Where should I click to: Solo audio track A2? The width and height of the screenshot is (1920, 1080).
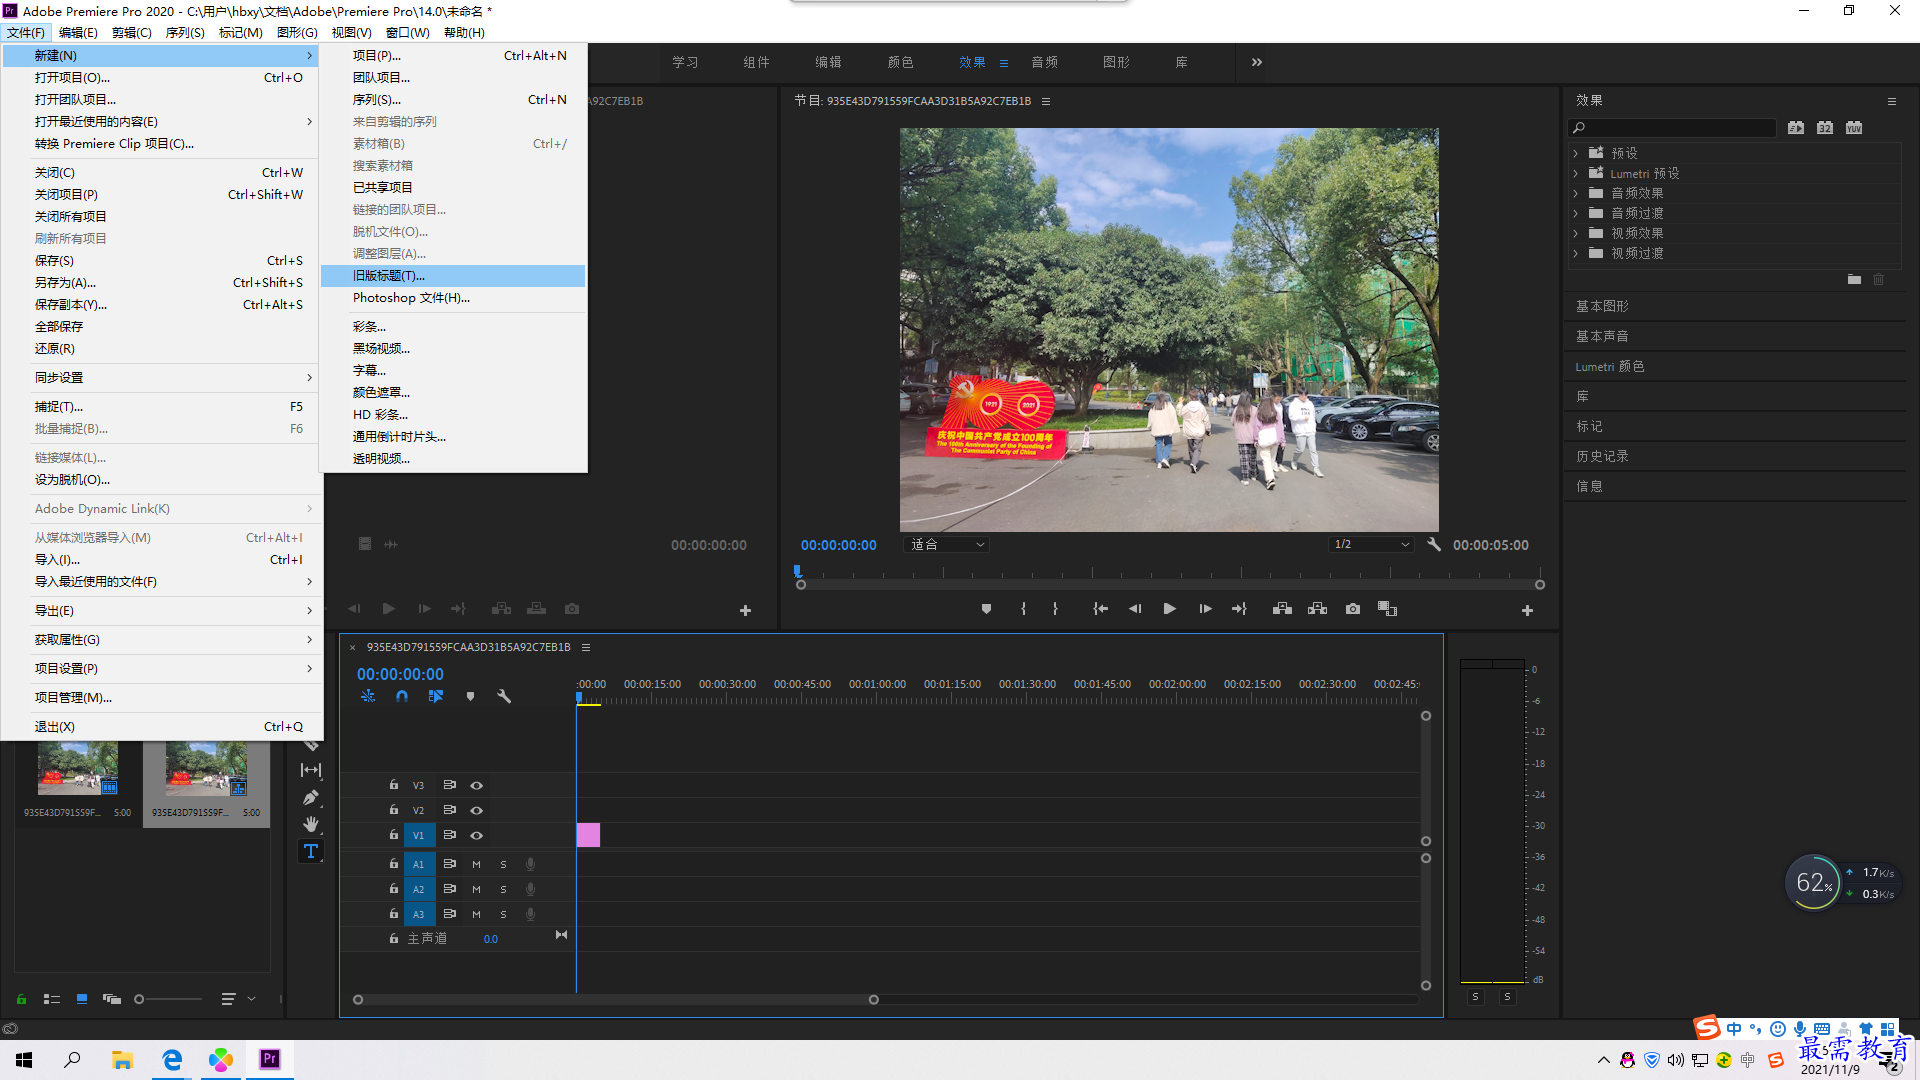(503, 889)
